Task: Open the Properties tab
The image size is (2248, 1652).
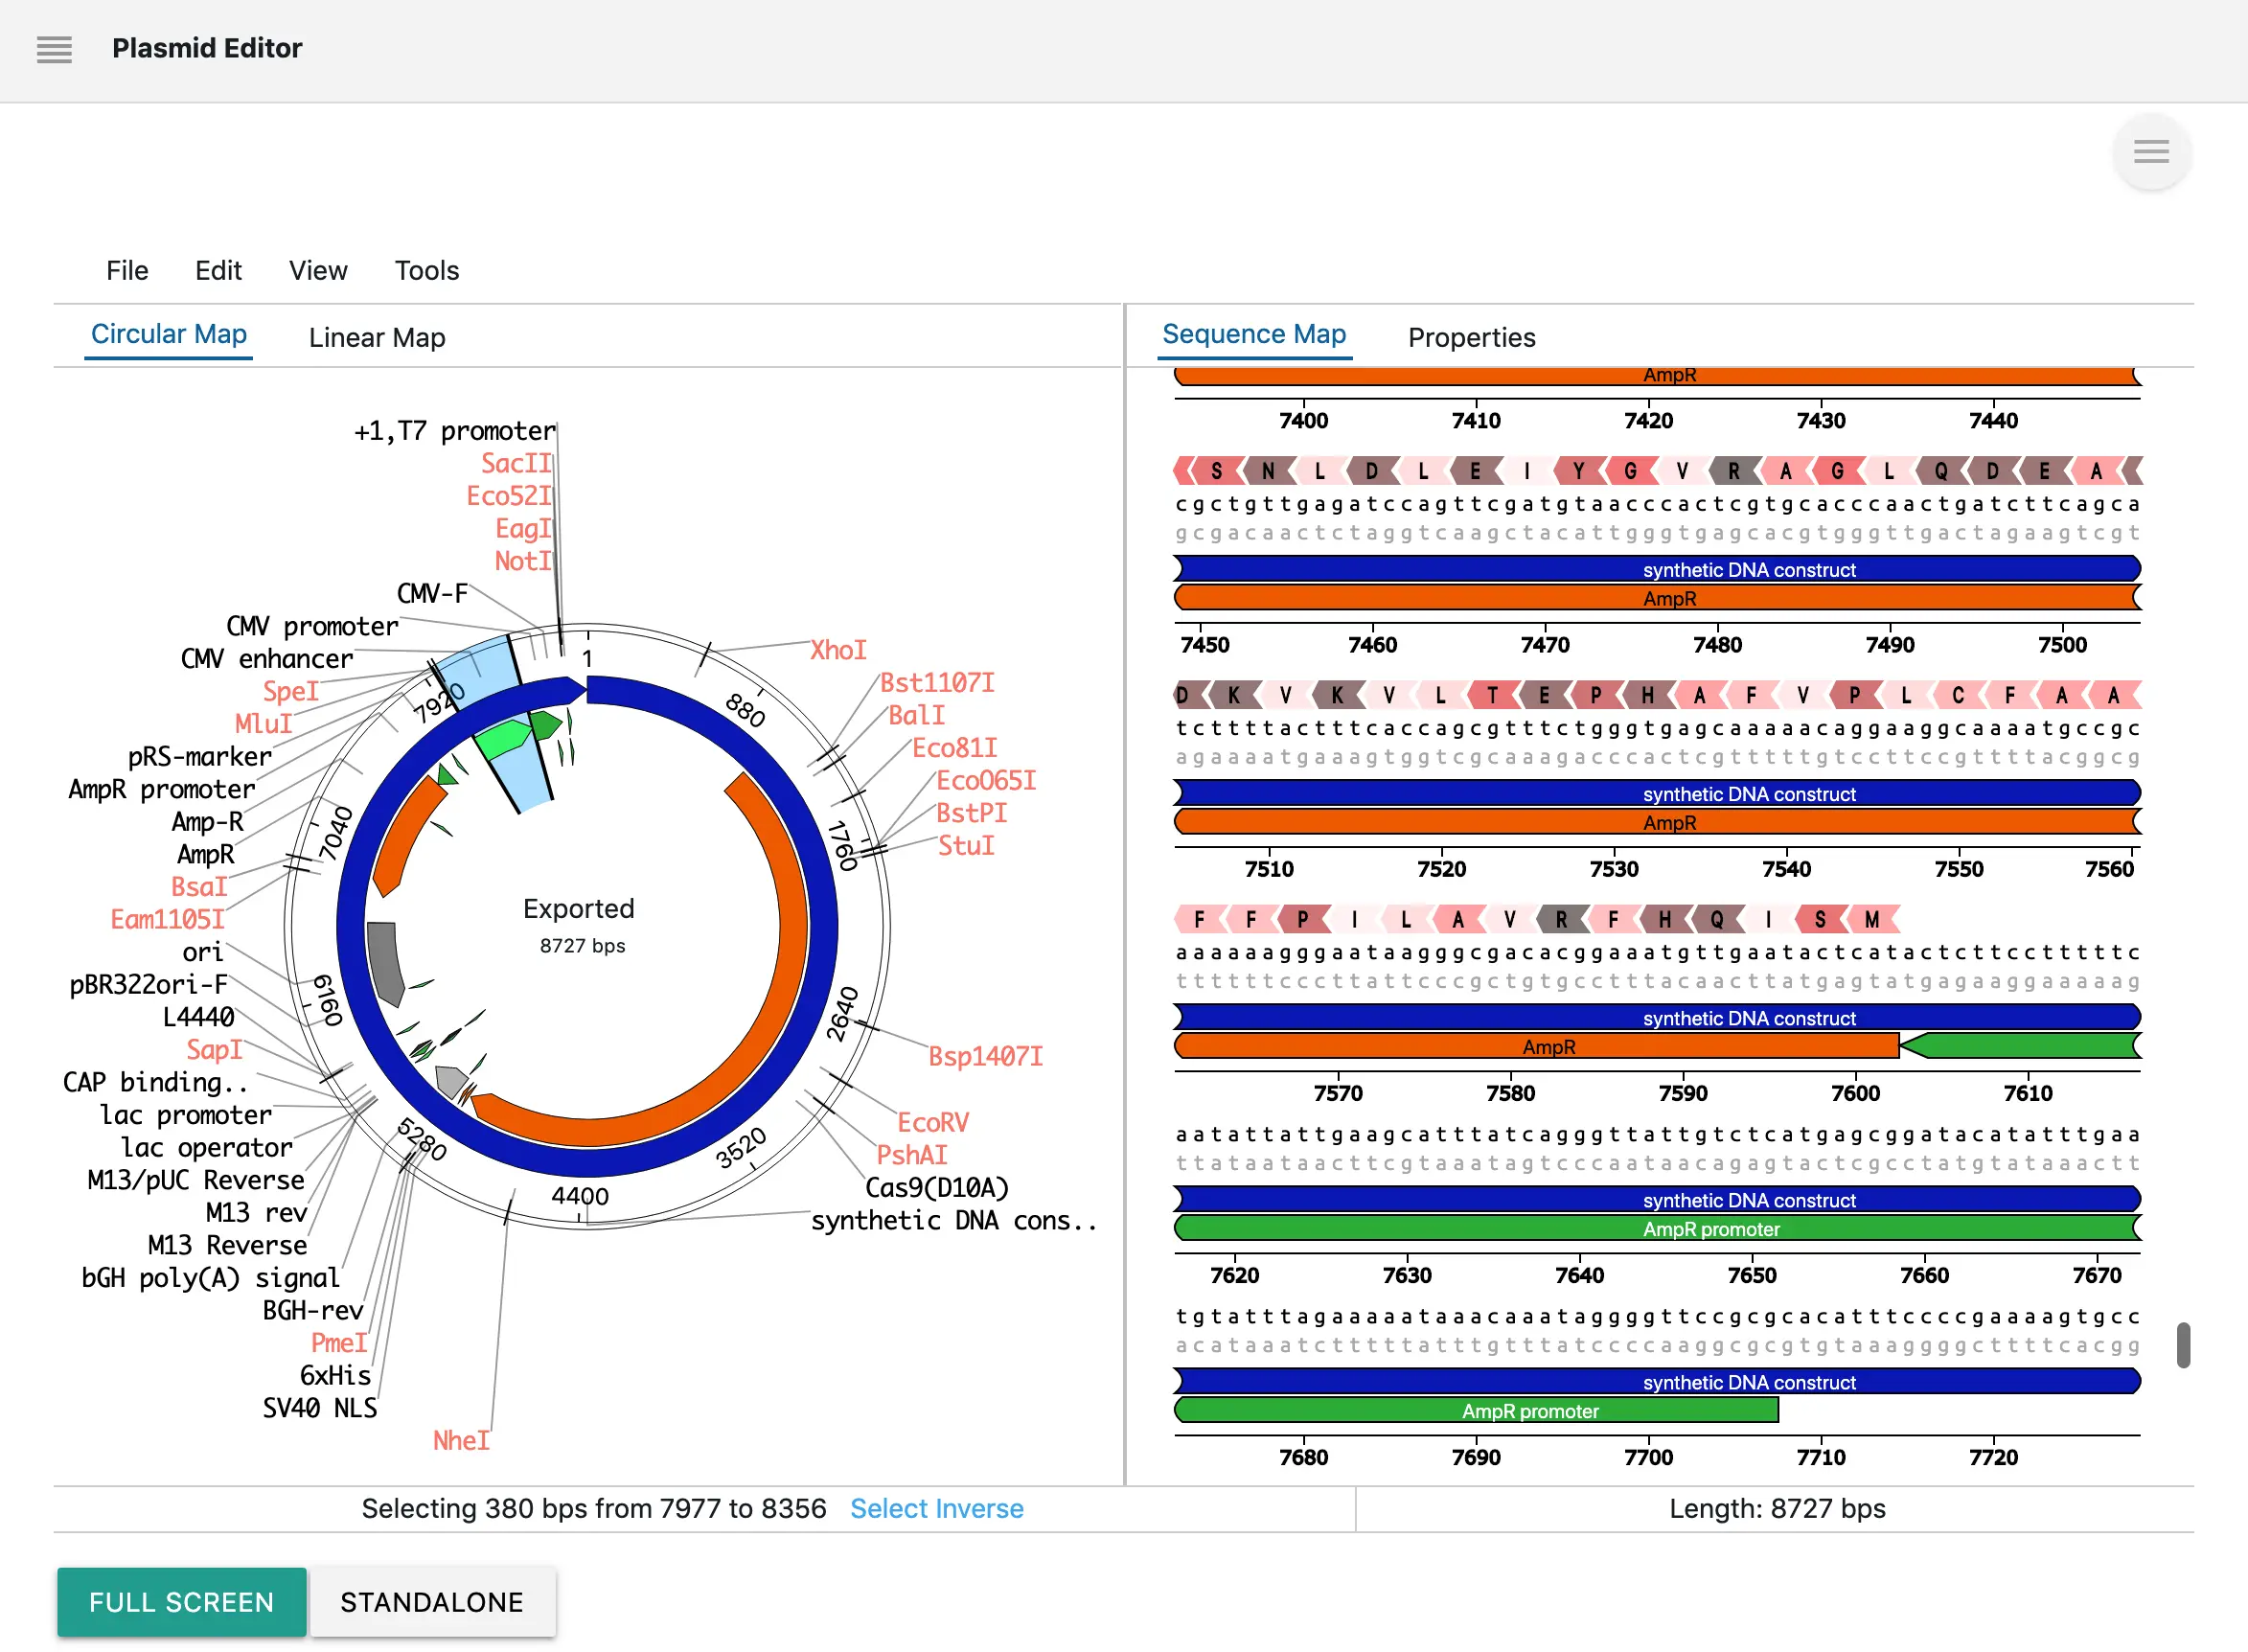Action: [1471, 338]
